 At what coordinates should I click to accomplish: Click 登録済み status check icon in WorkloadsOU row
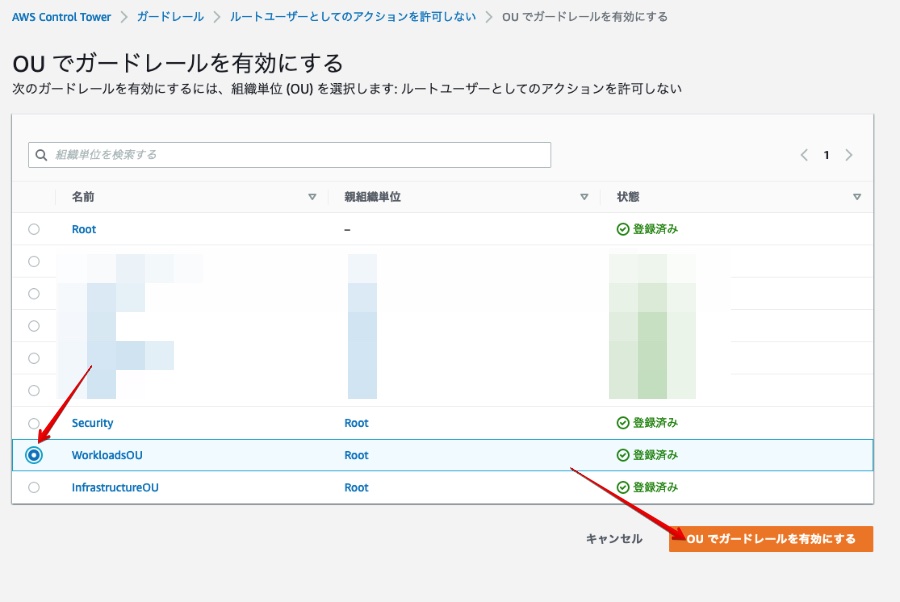(x=623, y=455)
